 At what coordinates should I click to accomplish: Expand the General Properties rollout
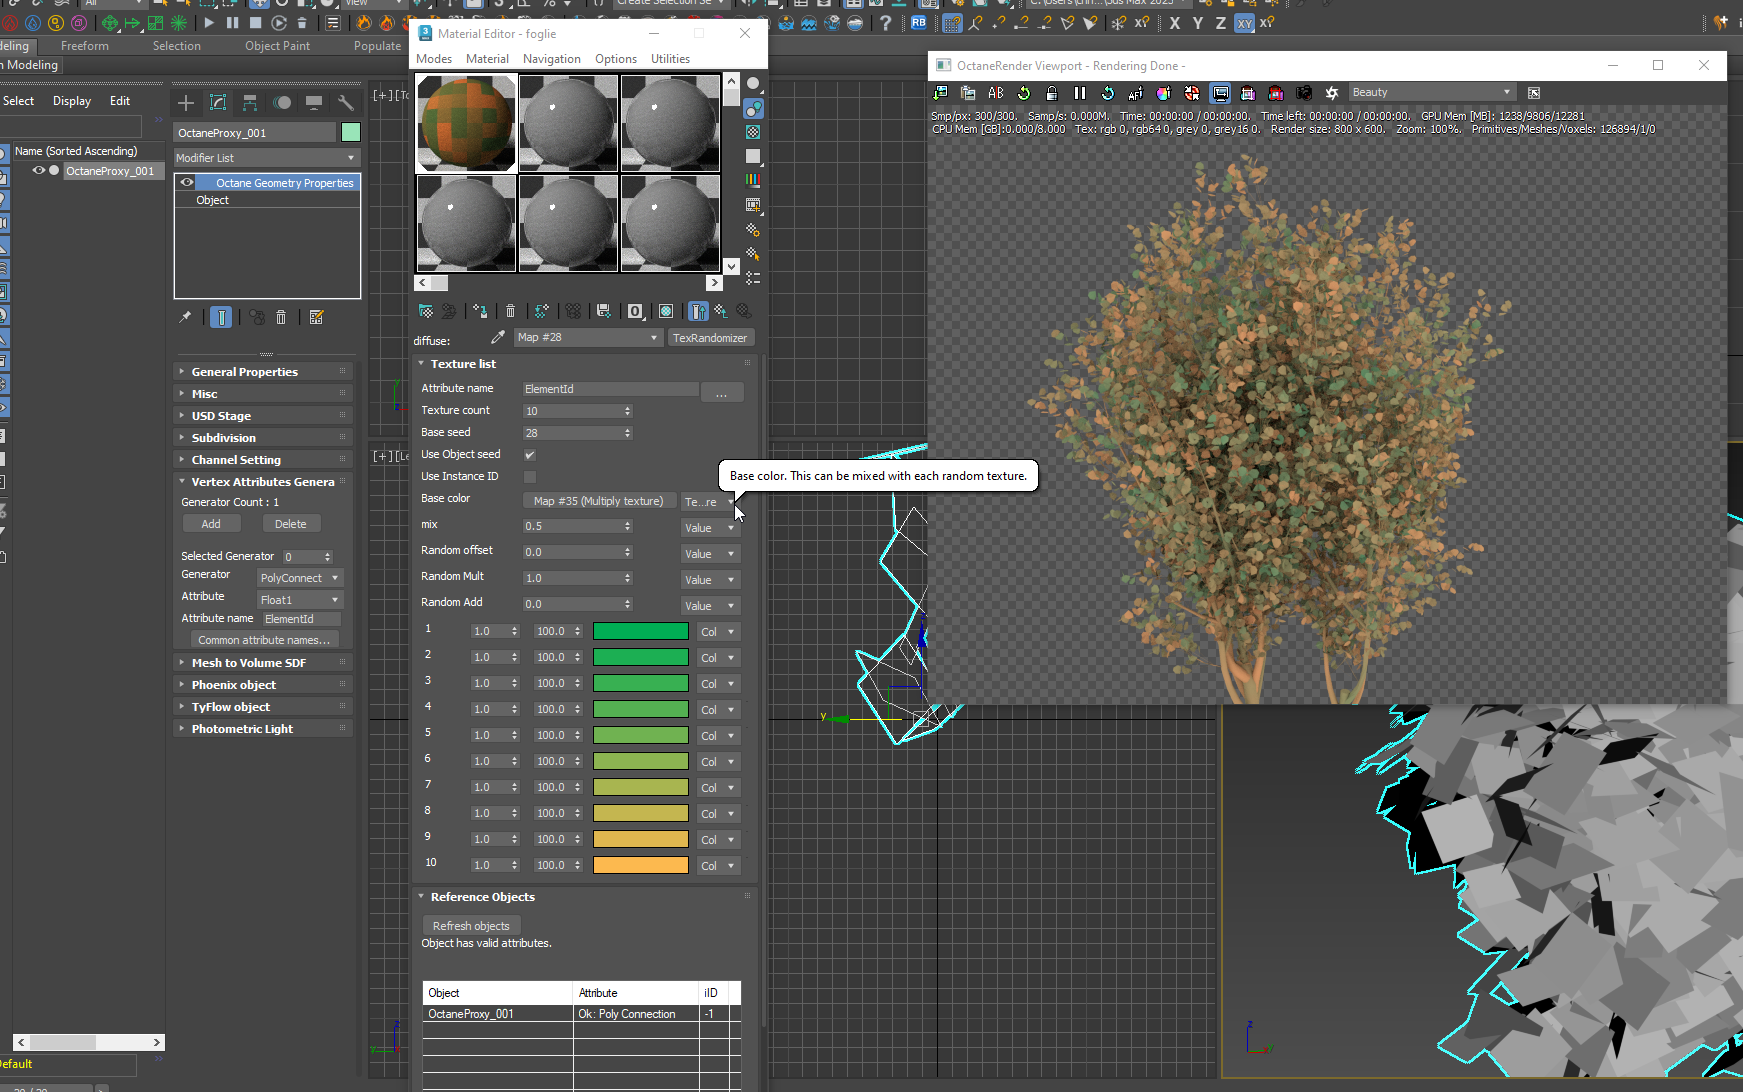click(245, 372)
